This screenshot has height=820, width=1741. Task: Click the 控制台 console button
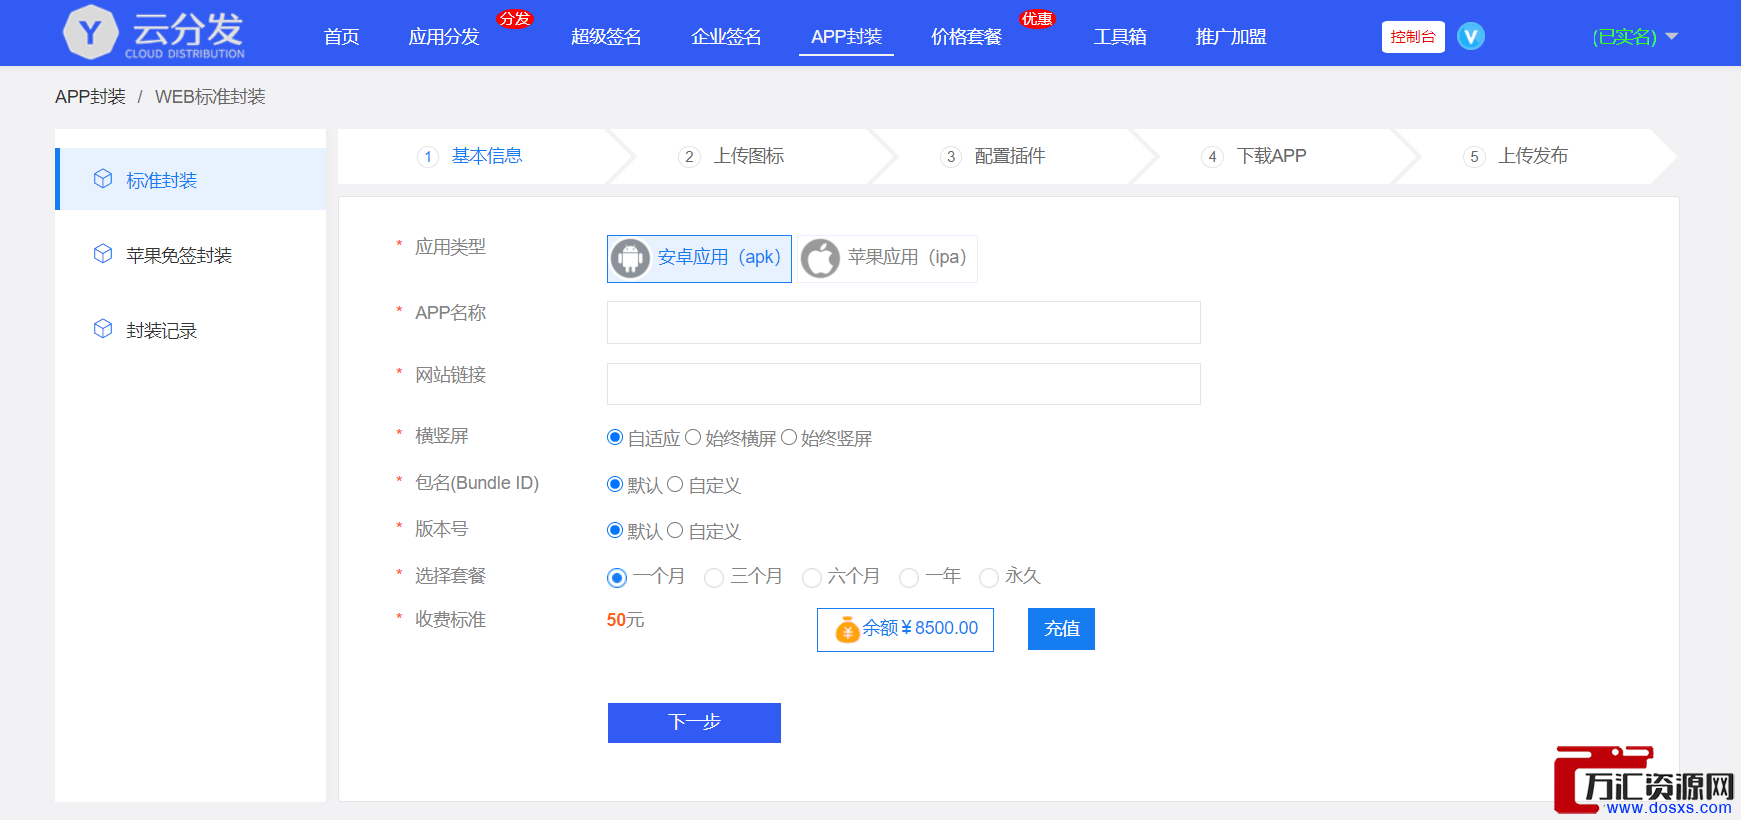1412,37
